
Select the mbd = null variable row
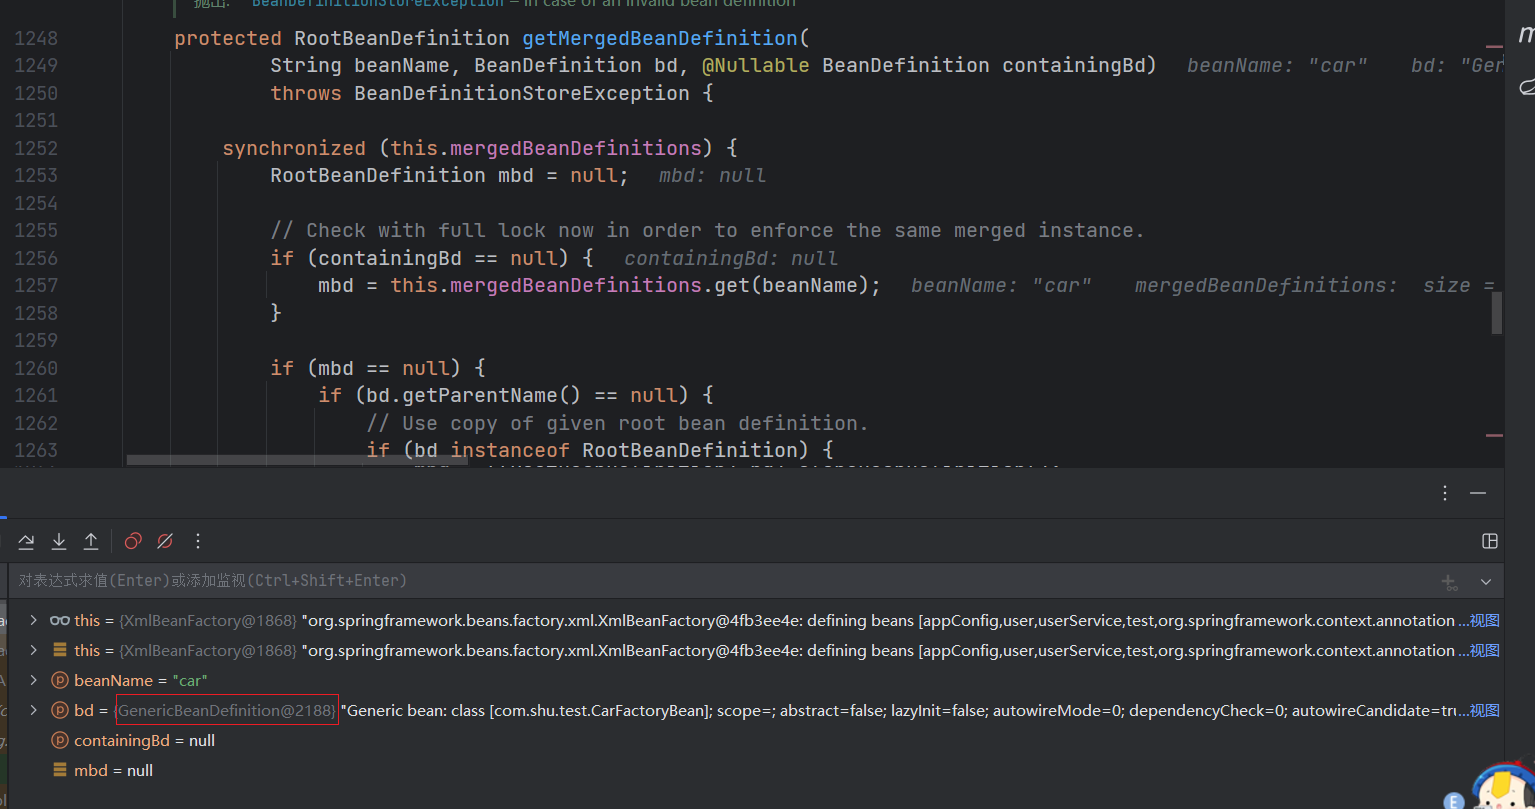(x=755, y=770)
